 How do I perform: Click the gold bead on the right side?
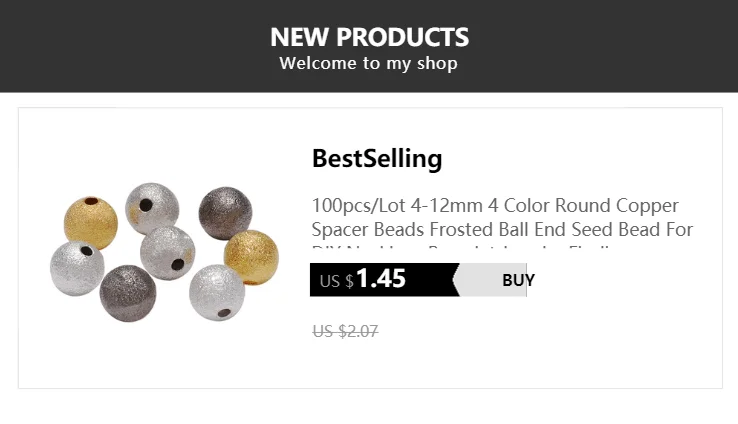pos(251,257)
